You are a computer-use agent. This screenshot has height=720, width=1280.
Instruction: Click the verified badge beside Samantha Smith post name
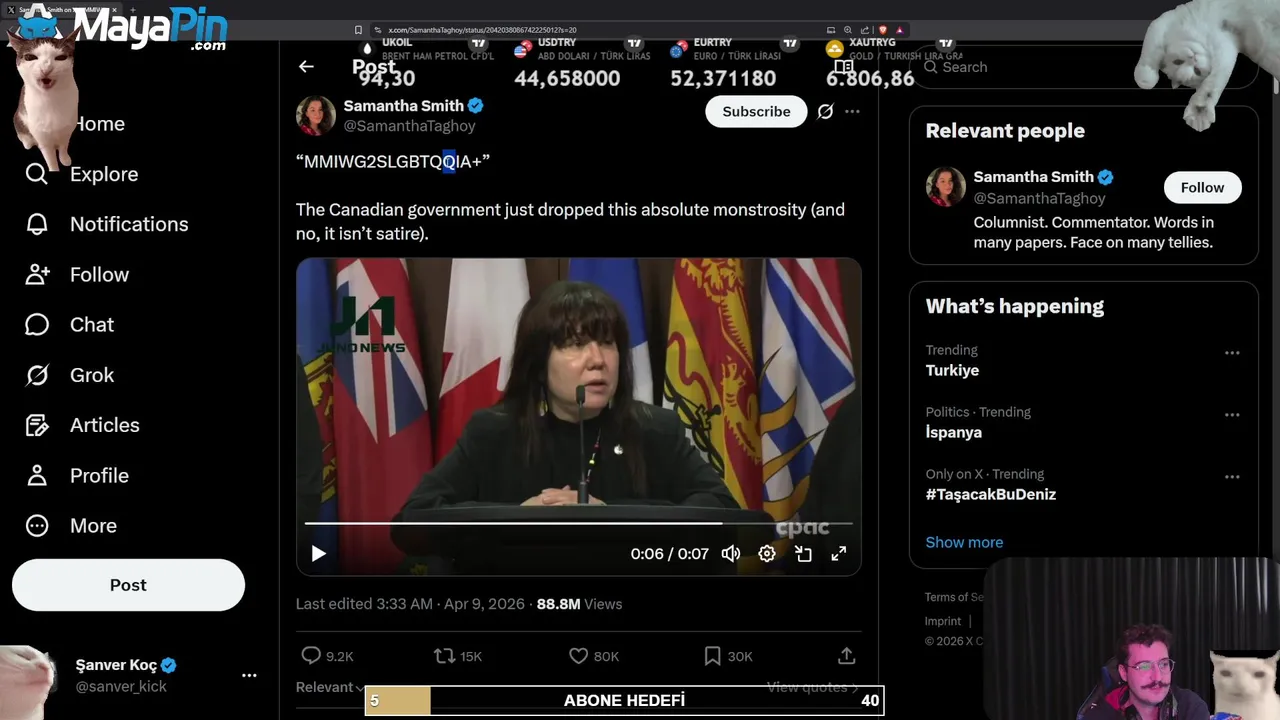tap(476, 105)
